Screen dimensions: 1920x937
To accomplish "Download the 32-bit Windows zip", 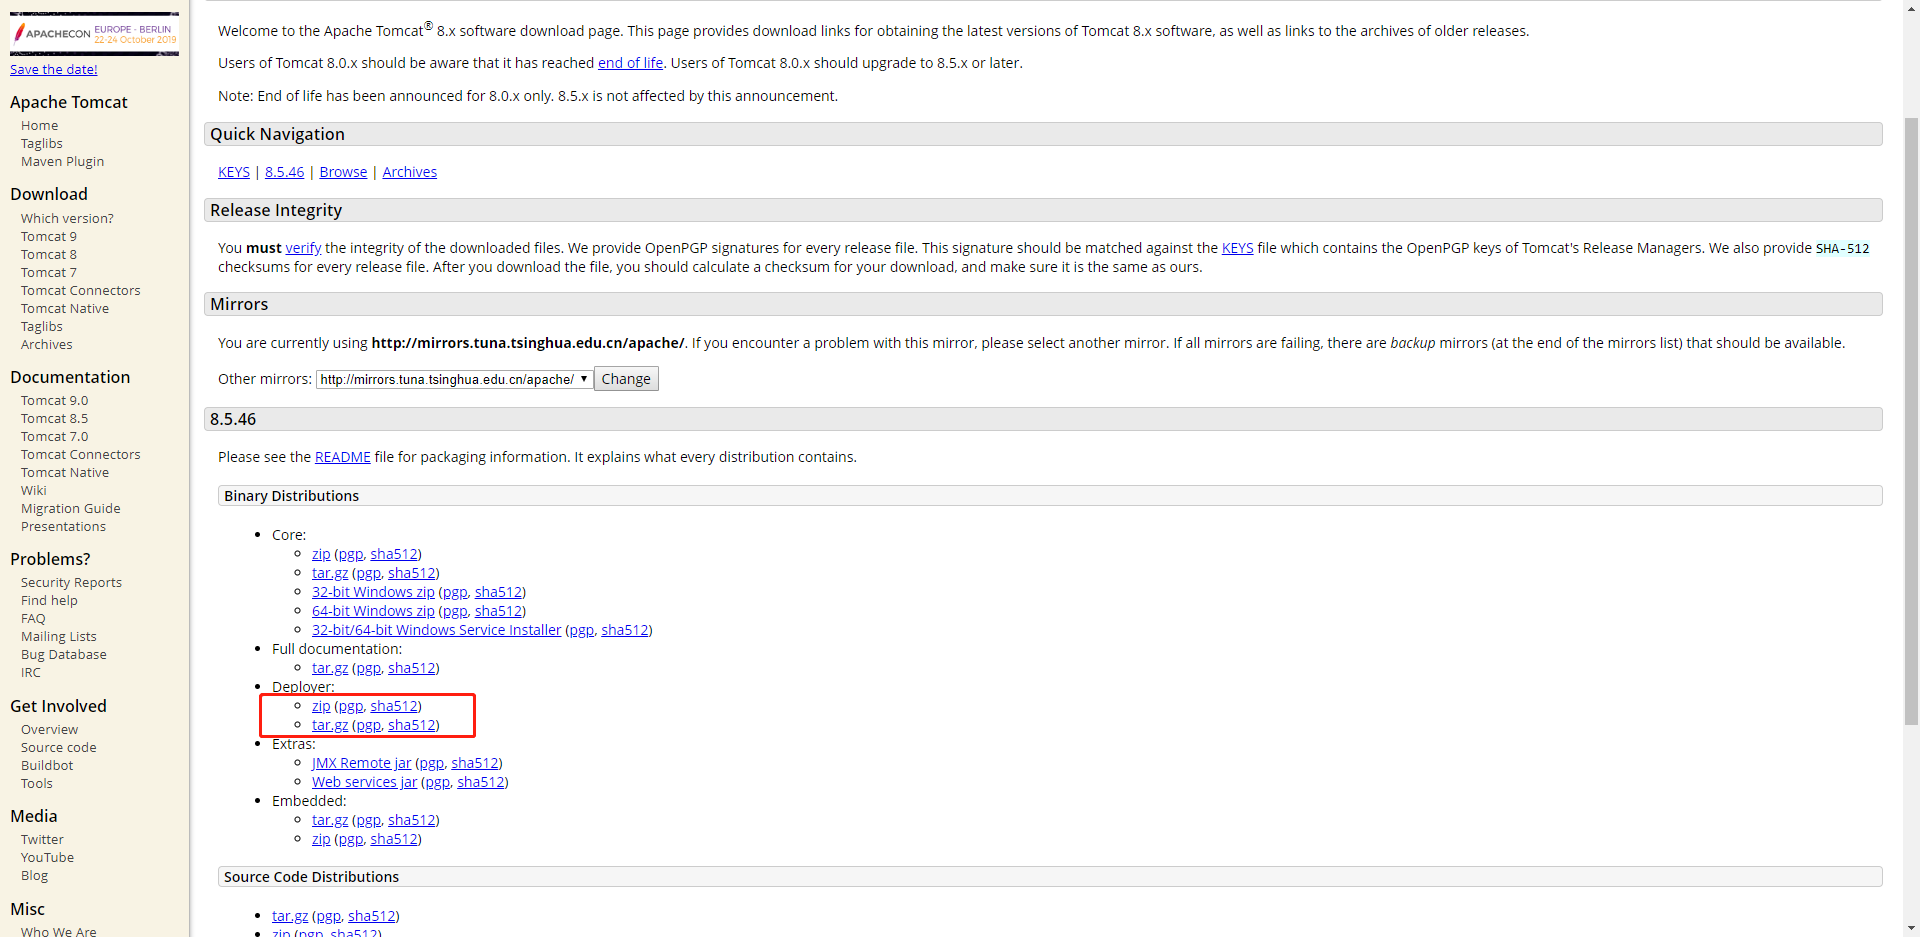I will tap(373, 591).
